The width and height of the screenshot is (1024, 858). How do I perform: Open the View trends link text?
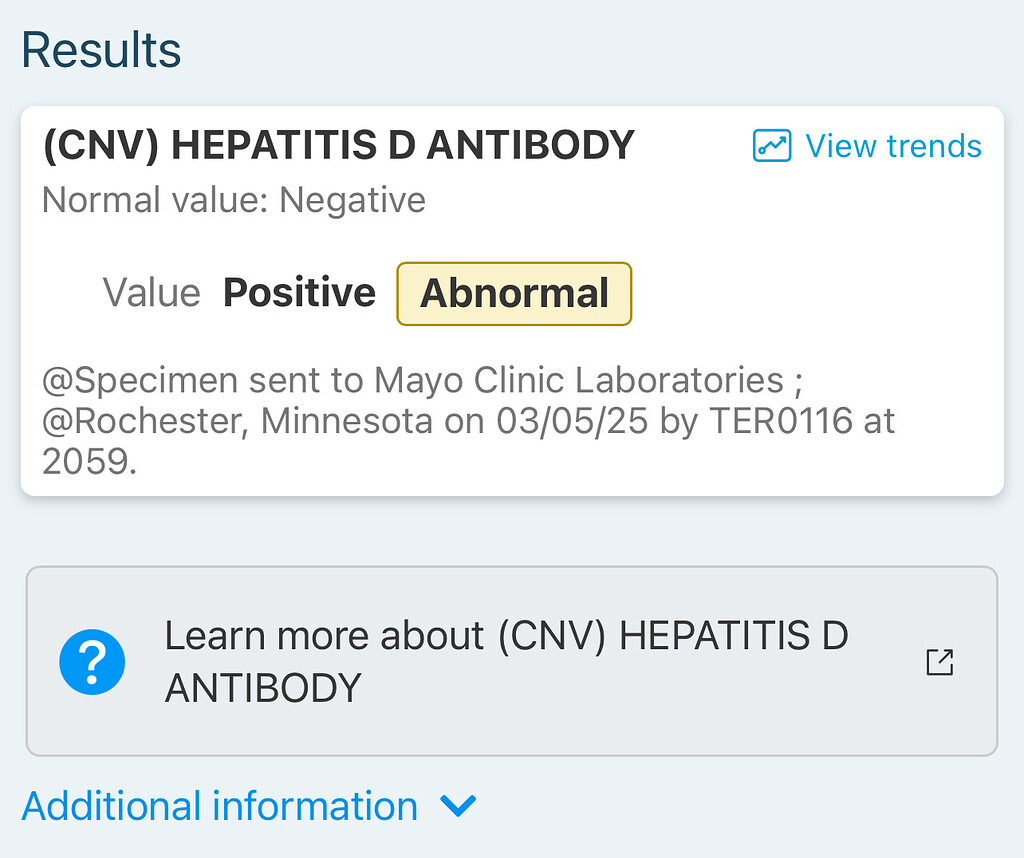(x=893, y=146)
